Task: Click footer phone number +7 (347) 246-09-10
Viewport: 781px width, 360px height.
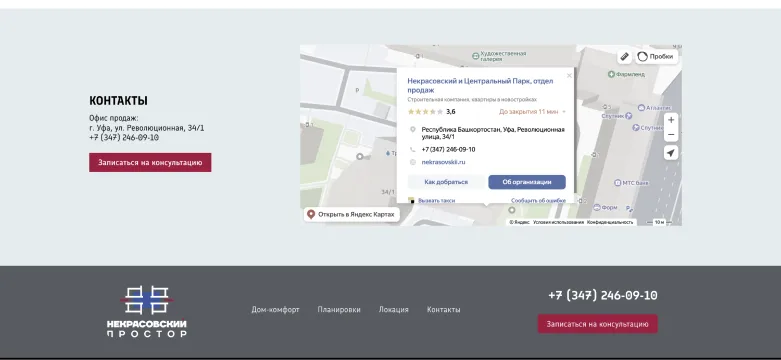Action: (603, 295)
